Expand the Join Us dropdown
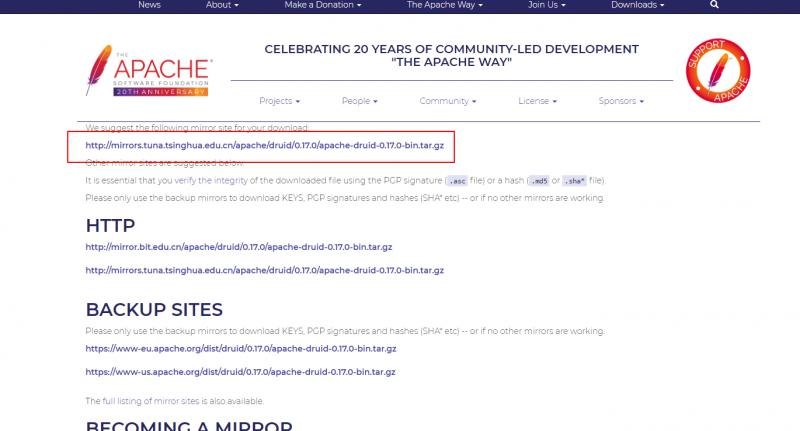Viewport: 800px width, 431px height. [546, 5]
